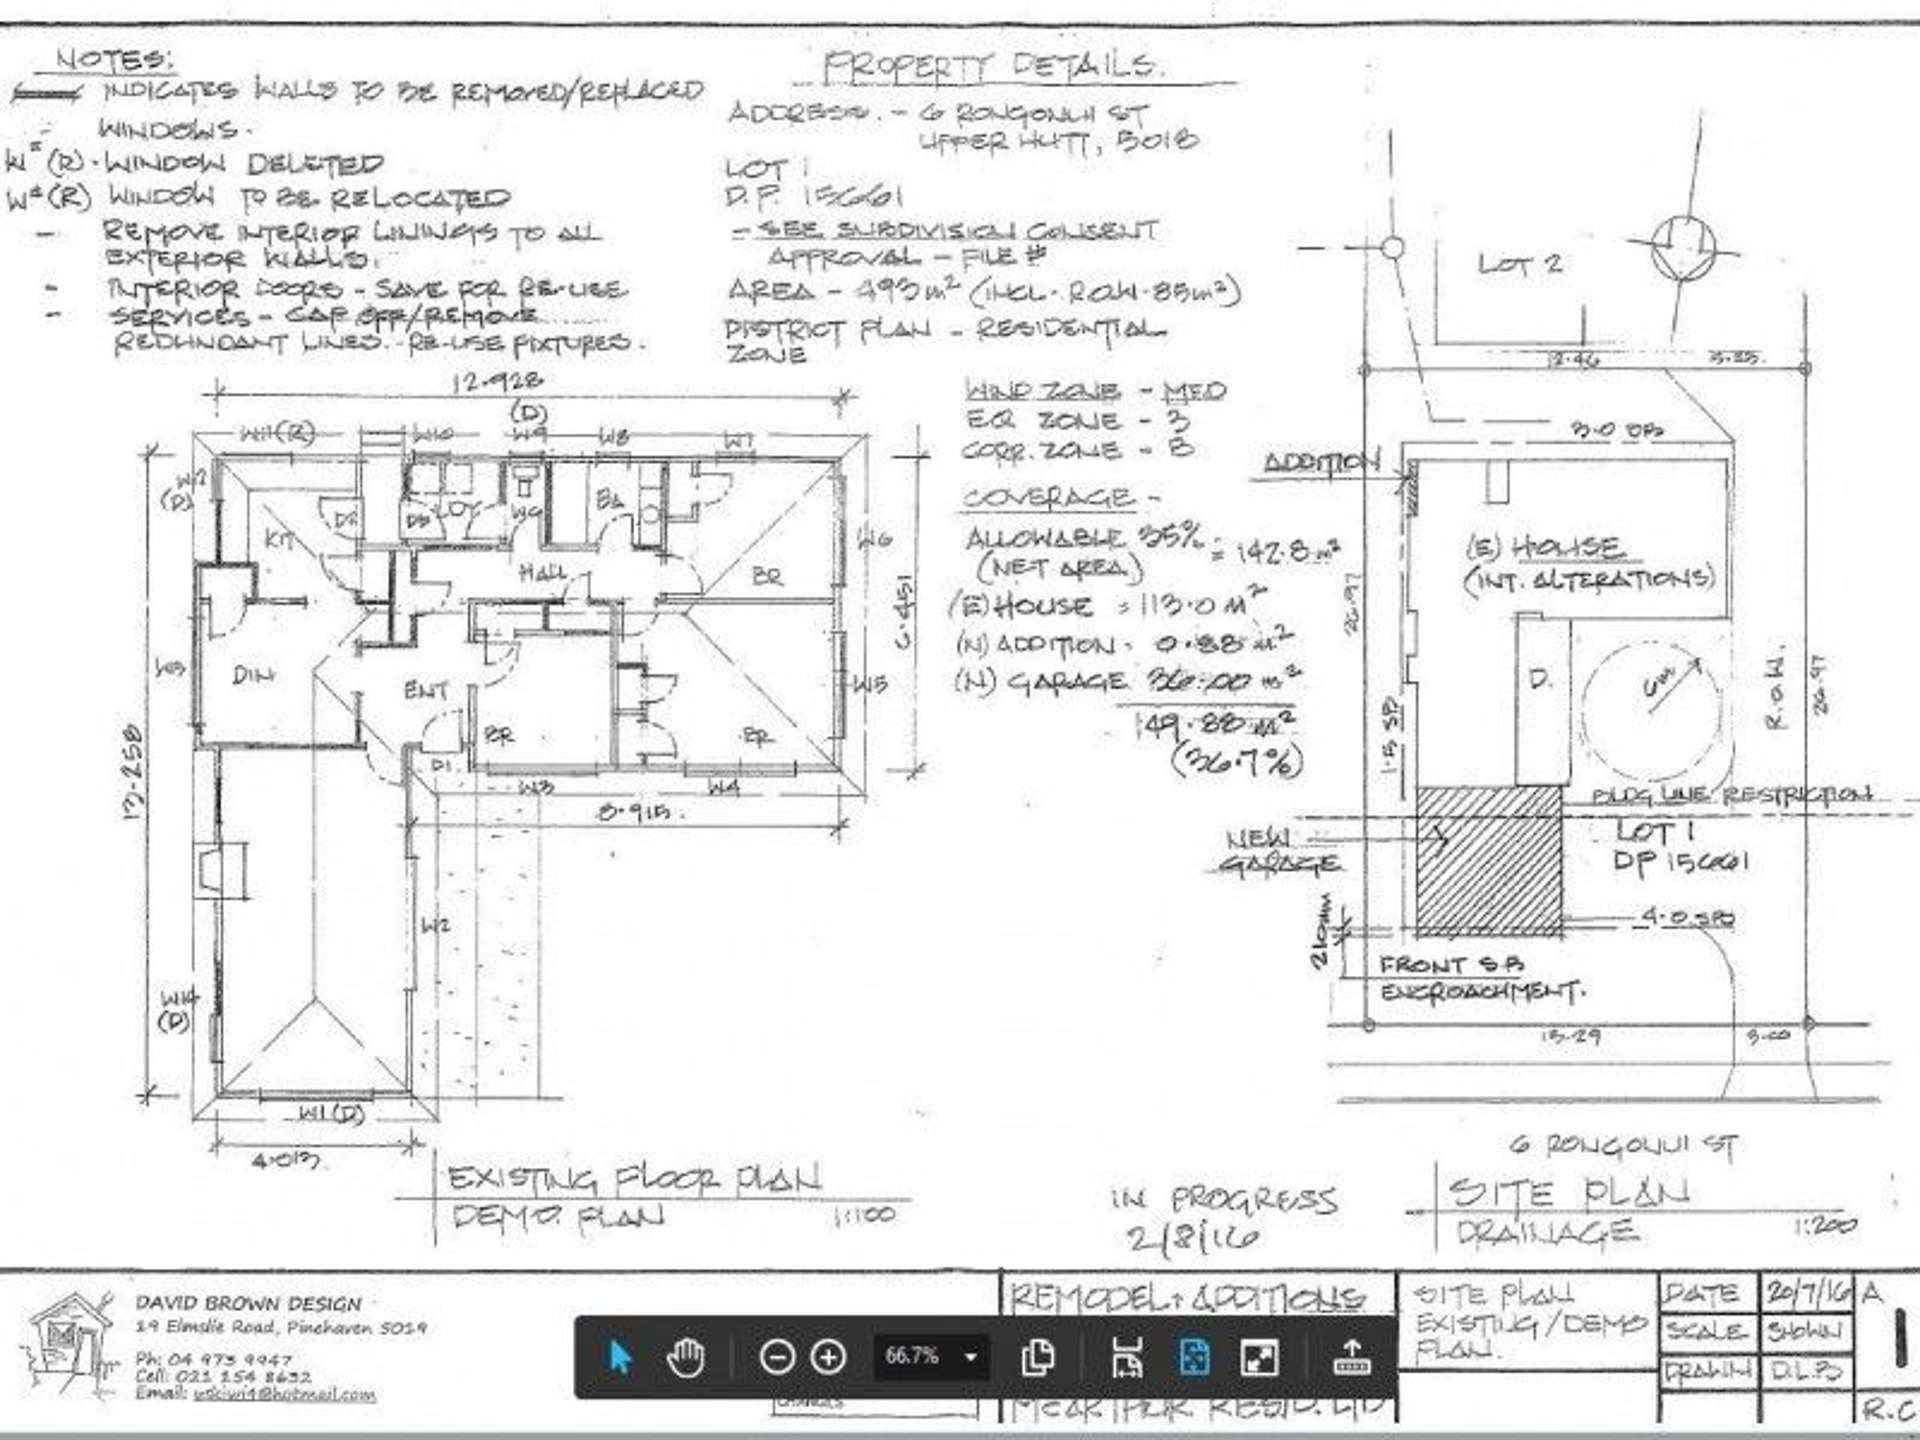Viewport: 1920px width, 1440px height.
Task: Click the email address in the footer
Action: pyautogui.click(x=285, y=1394)
